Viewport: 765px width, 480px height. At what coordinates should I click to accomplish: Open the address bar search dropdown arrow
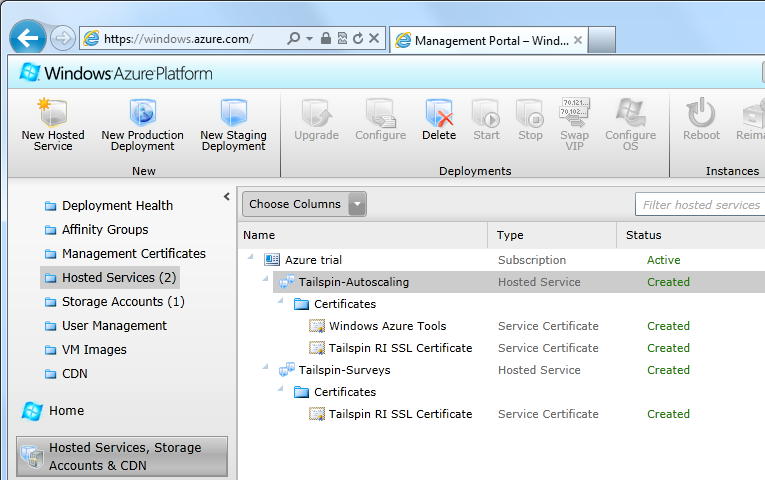pyautogui.click(x=309, y=38)
